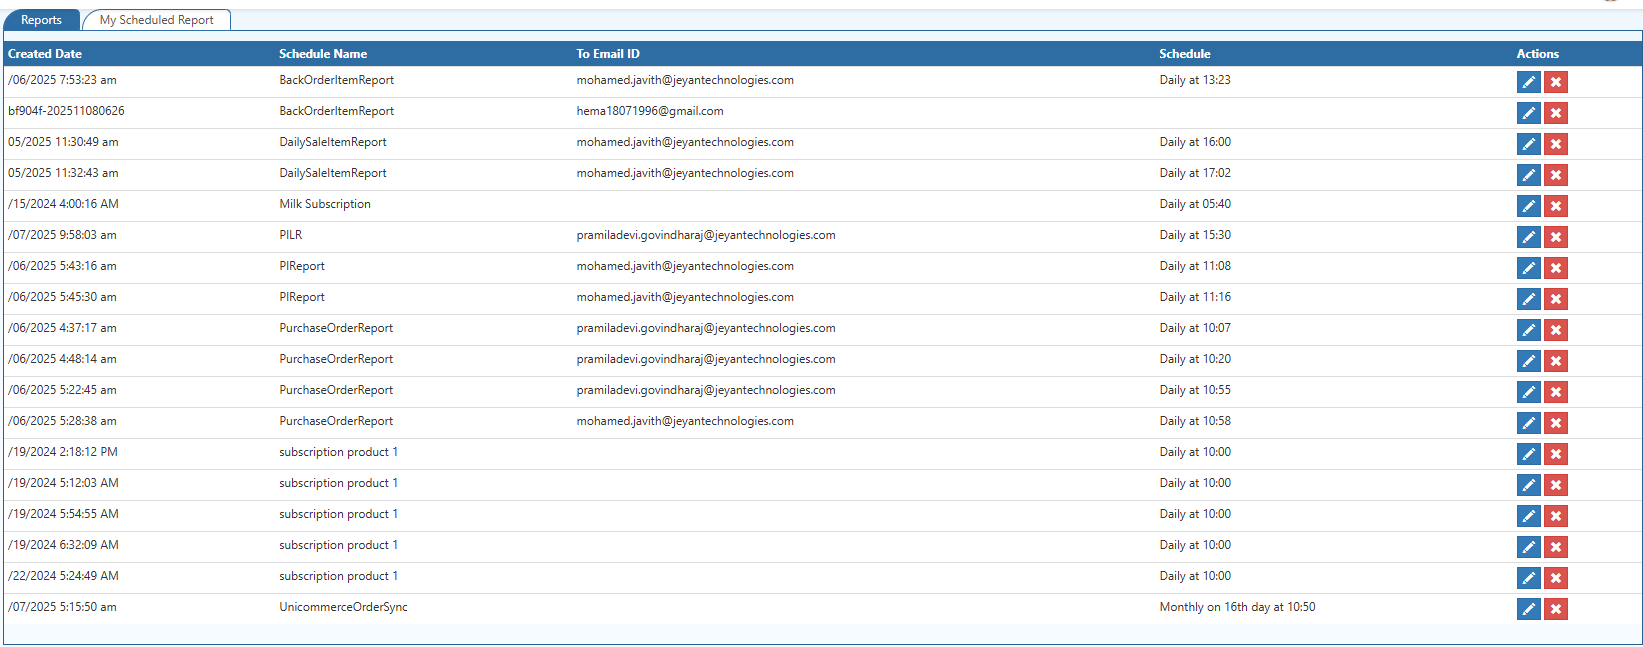Edit DailySaleItemReport scheduled Daily at 16:00
1643x647 pixels.
point(1528,144)
